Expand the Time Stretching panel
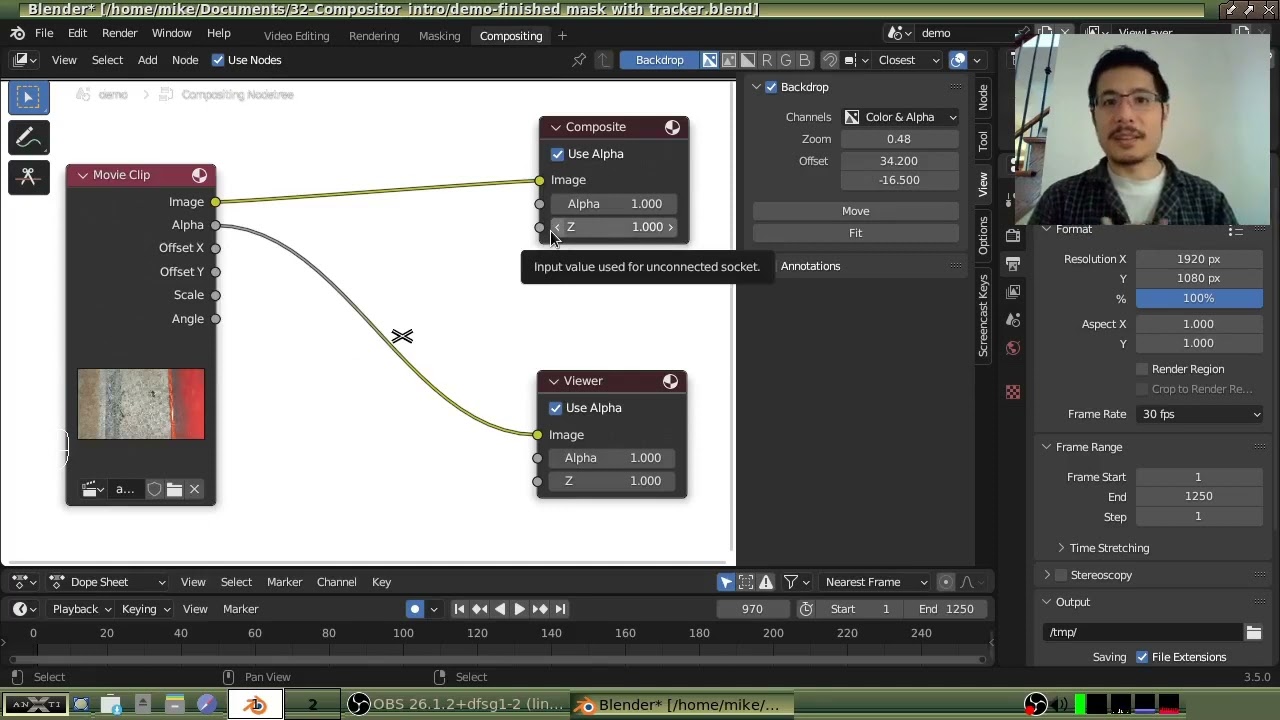 [1061, 548]
